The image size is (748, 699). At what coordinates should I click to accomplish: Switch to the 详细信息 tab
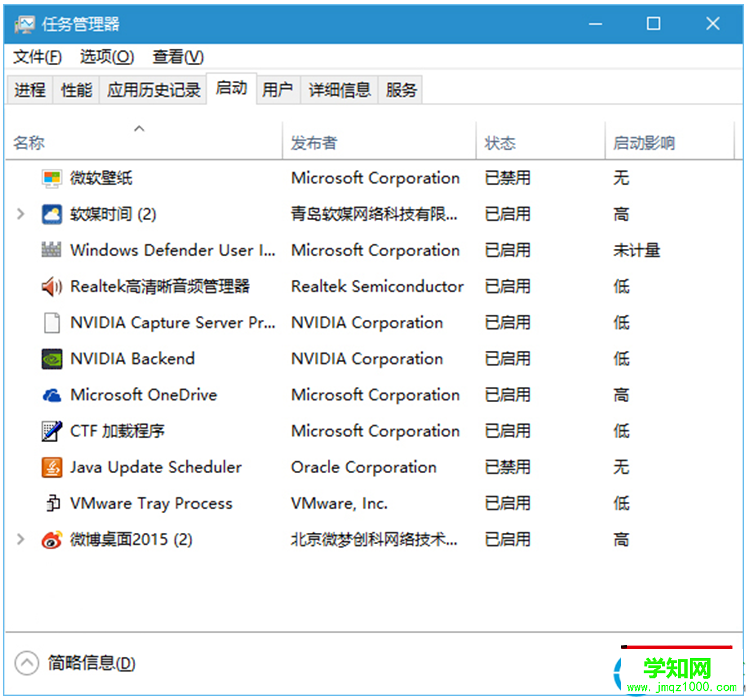pyautogui.click(x=339, y=90)
